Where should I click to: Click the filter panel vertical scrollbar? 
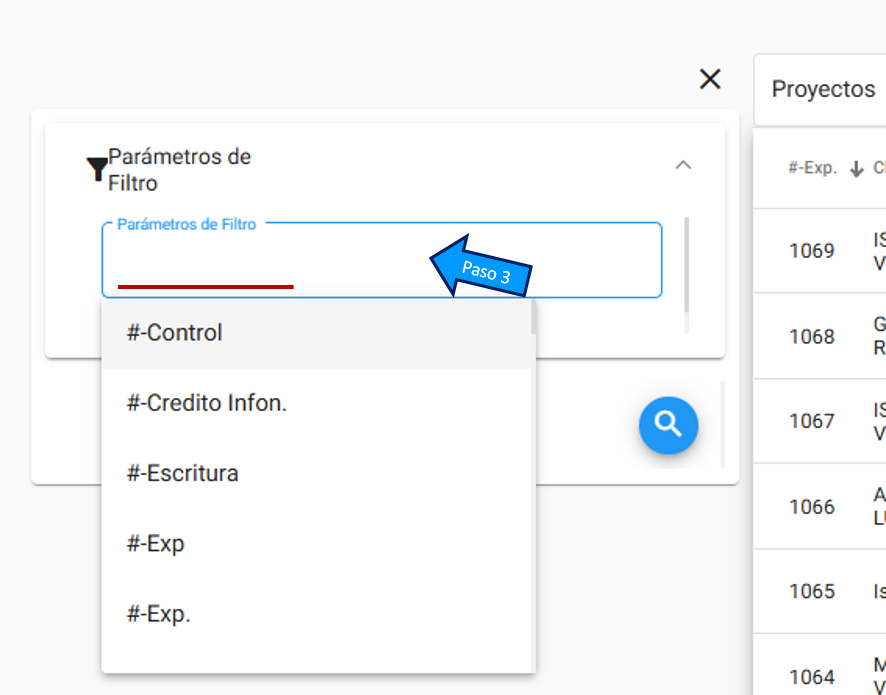pos(687,264)
